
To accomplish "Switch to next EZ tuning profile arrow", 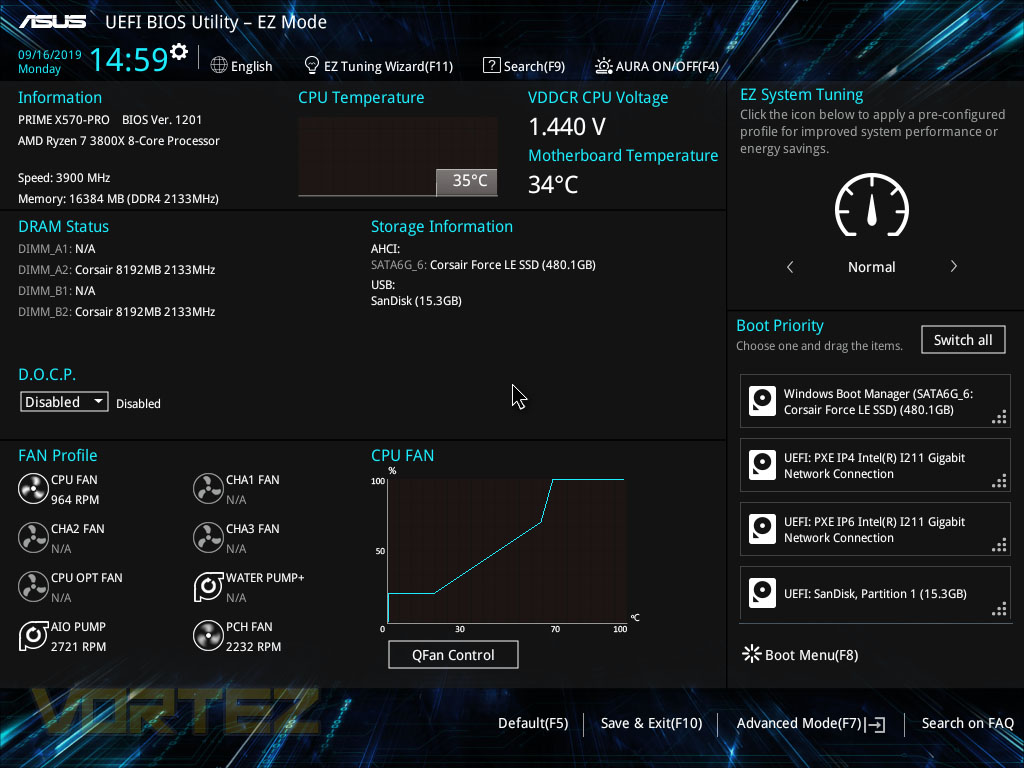I will 953,266.
